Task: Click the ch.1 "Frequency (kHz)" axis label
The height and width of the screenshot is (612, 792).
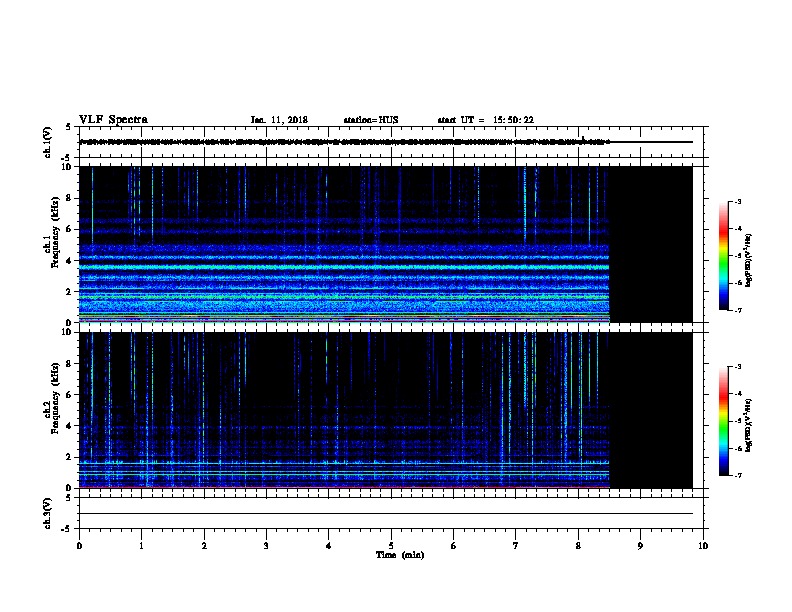Action: coord(55,232)
